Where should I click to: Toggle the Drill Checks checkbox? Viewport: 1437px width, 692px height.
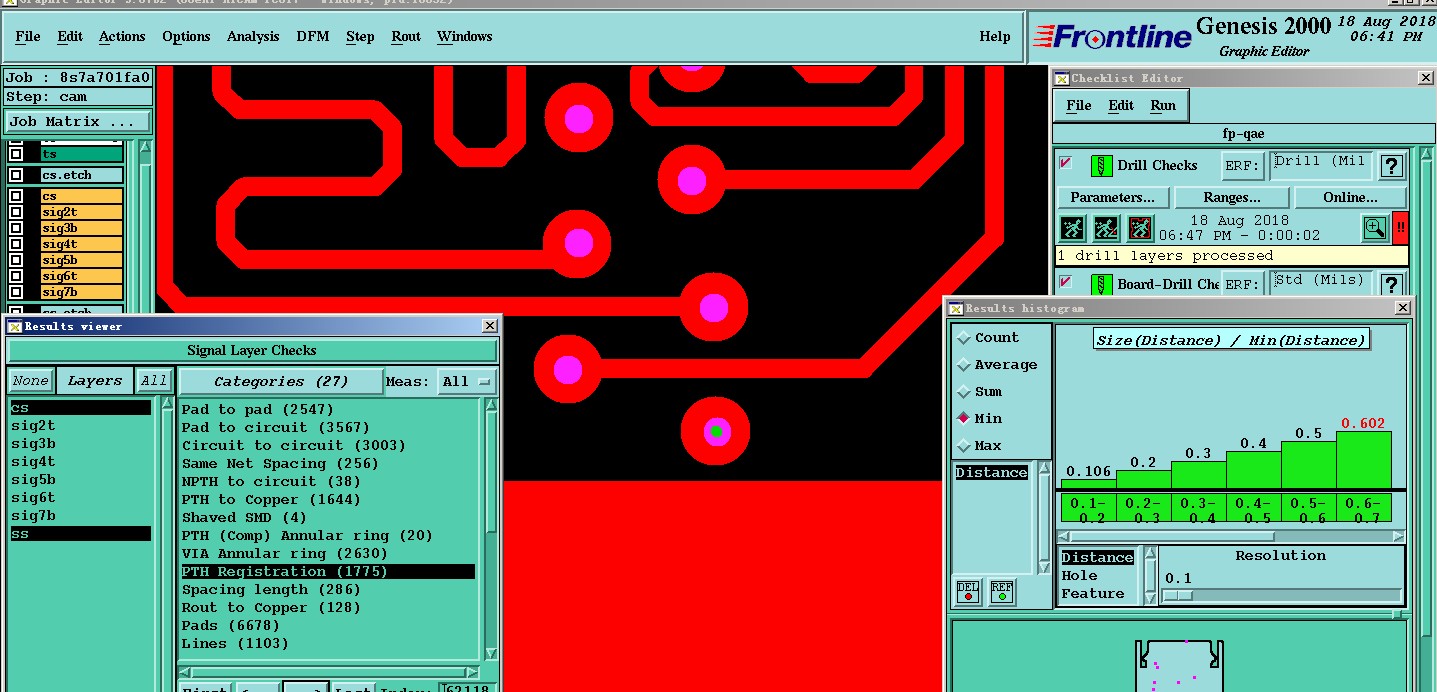coord(1066,163)
